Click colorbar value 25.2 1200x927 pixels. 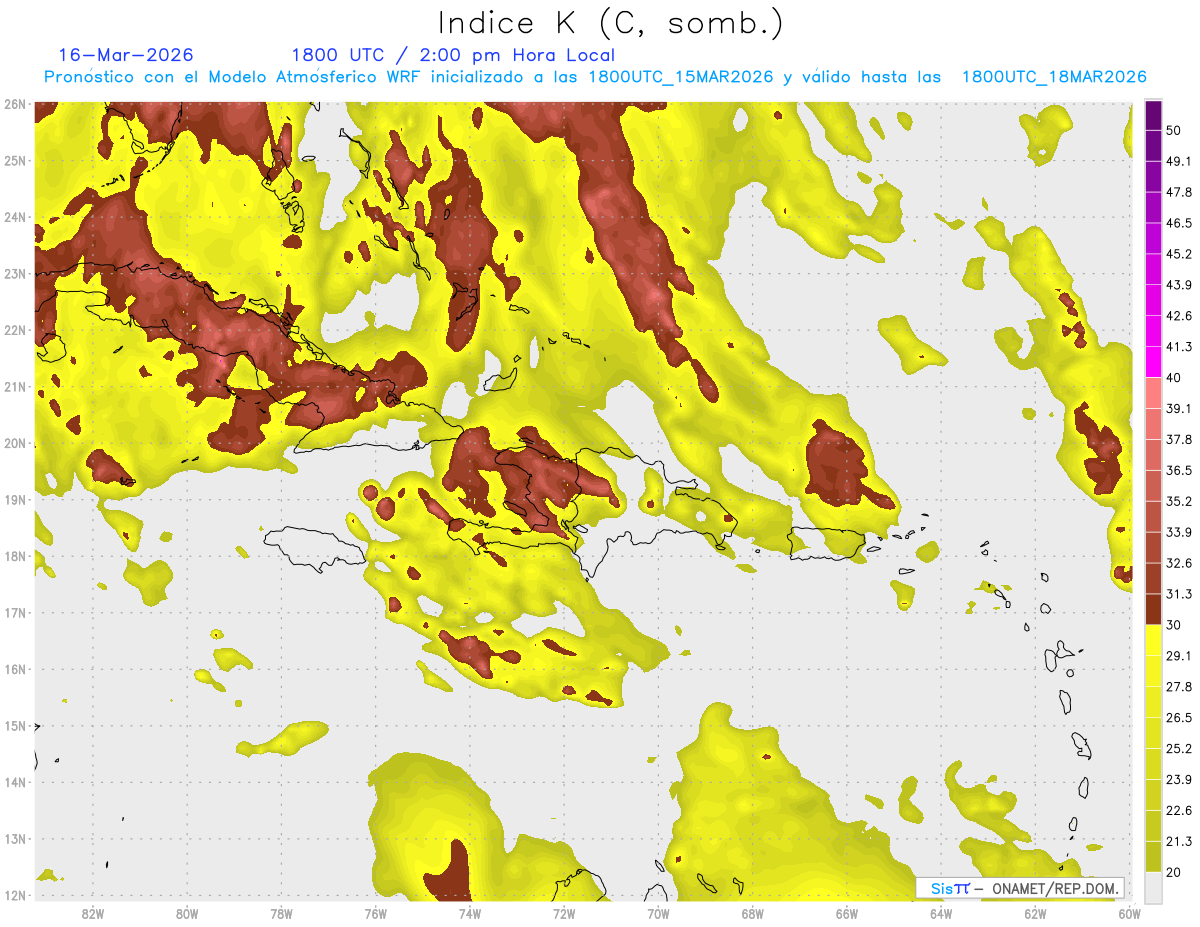pyautogui.click(x=1179, y=748)
